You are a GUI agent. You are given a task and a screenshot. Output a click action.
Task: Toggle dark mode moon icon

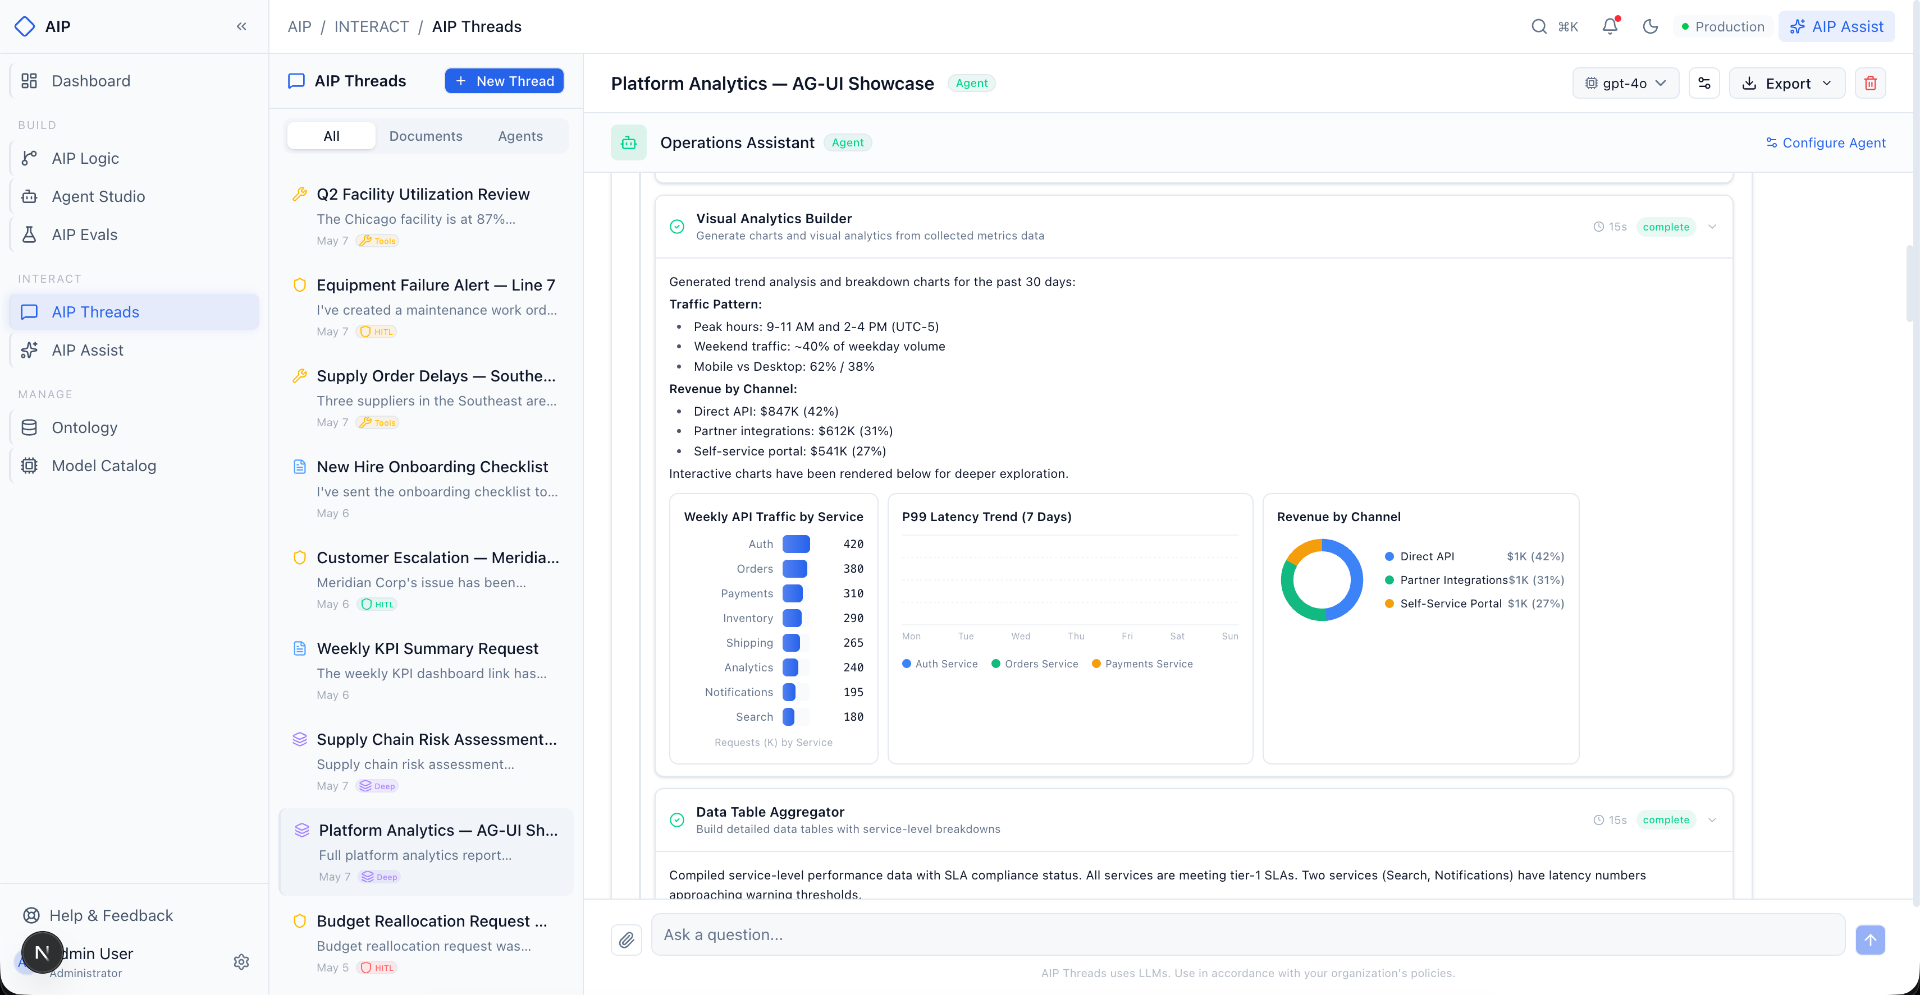pyautogui.click(x=1651, y=27)
